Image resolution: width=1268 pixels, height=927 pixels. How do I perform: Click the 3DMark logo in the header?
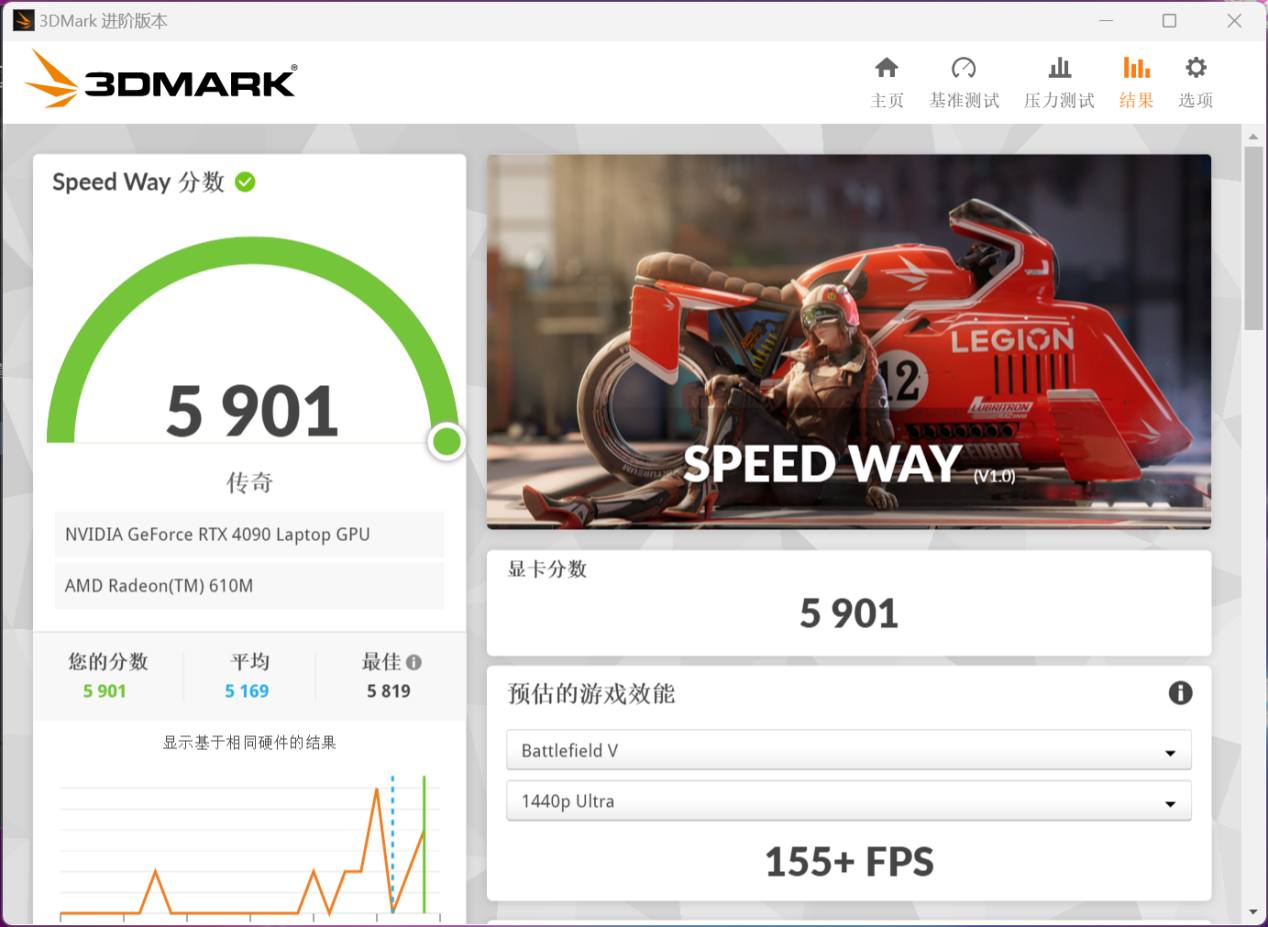click(x=160, y=80)
